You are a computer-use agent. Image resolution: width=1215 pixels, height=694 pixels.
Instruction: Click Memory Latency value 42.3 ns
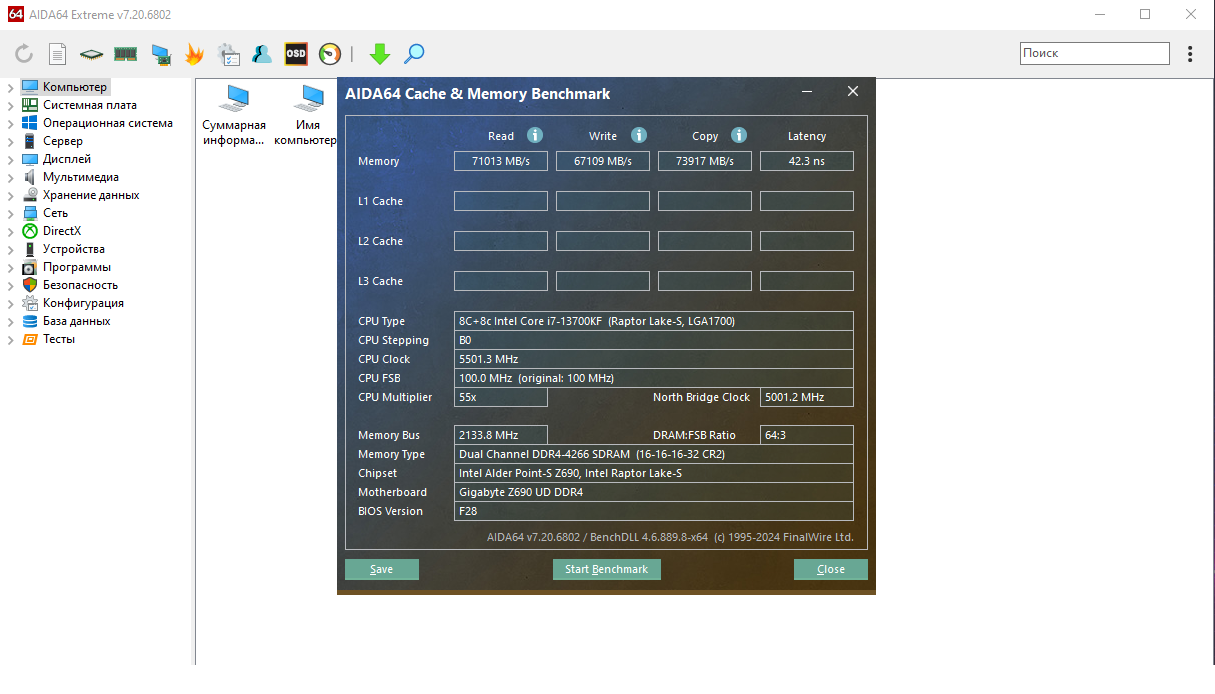pos(807,161)
